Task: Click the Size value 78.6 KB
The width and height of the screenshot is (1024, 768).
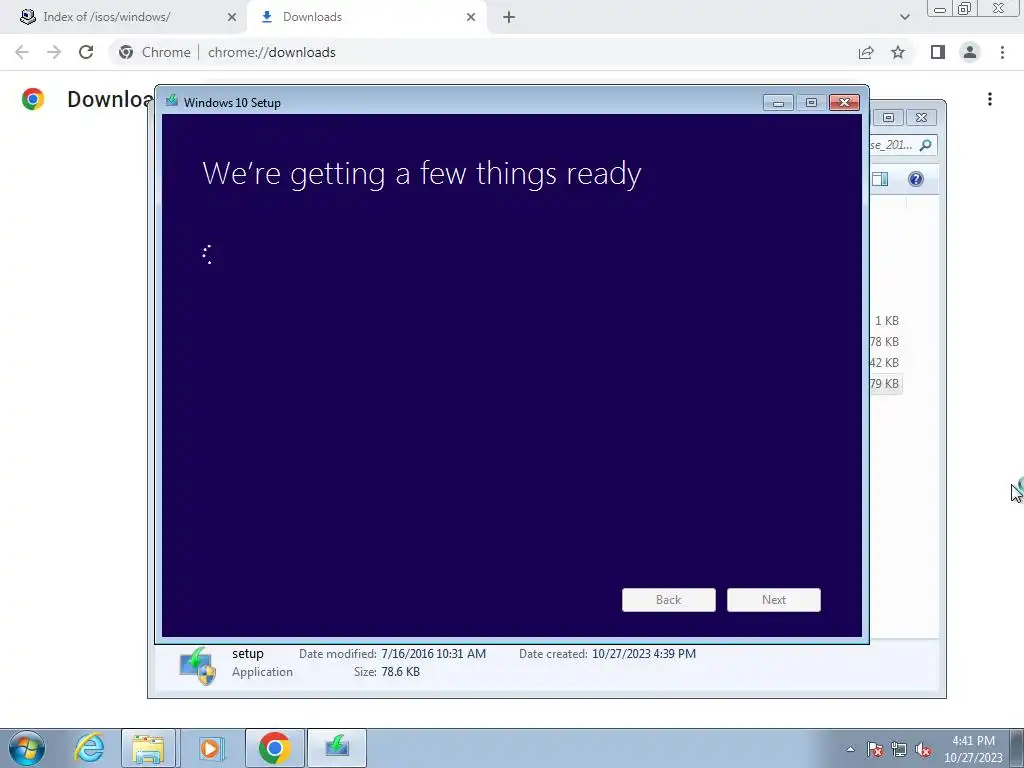Action: coord(400,672)
